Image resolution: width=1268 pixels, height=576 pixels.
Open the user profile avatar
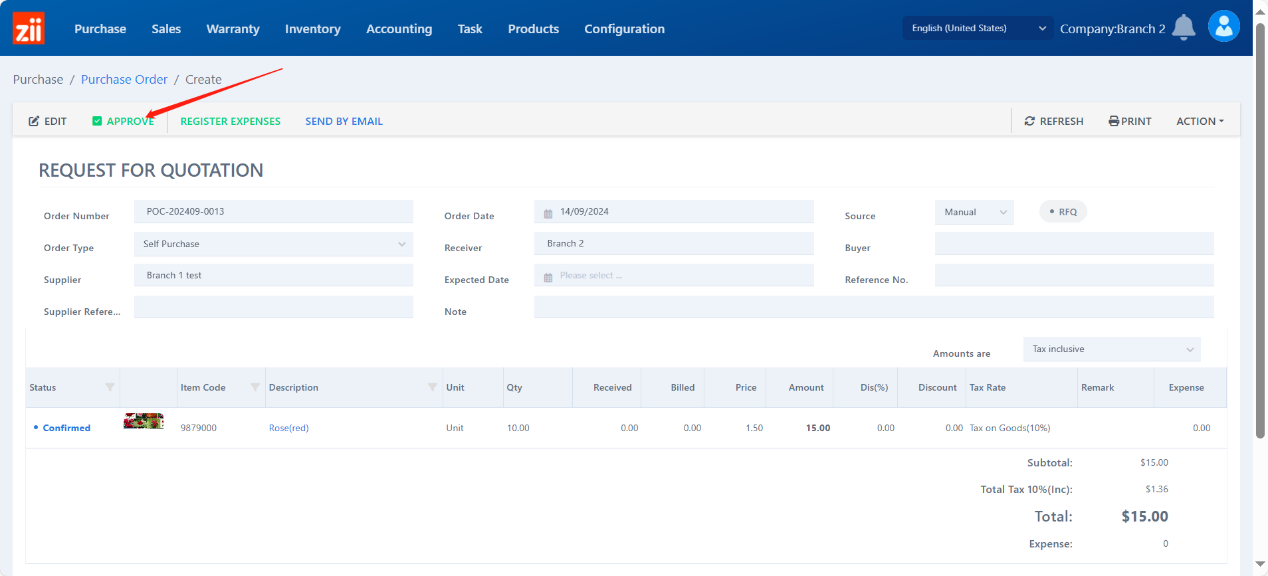coord(1224,26)
